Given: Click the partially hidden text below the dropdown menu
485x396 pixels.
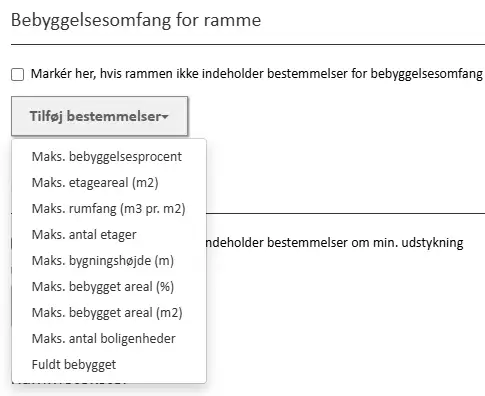Looking at the screenshot, I should (70, 384).
